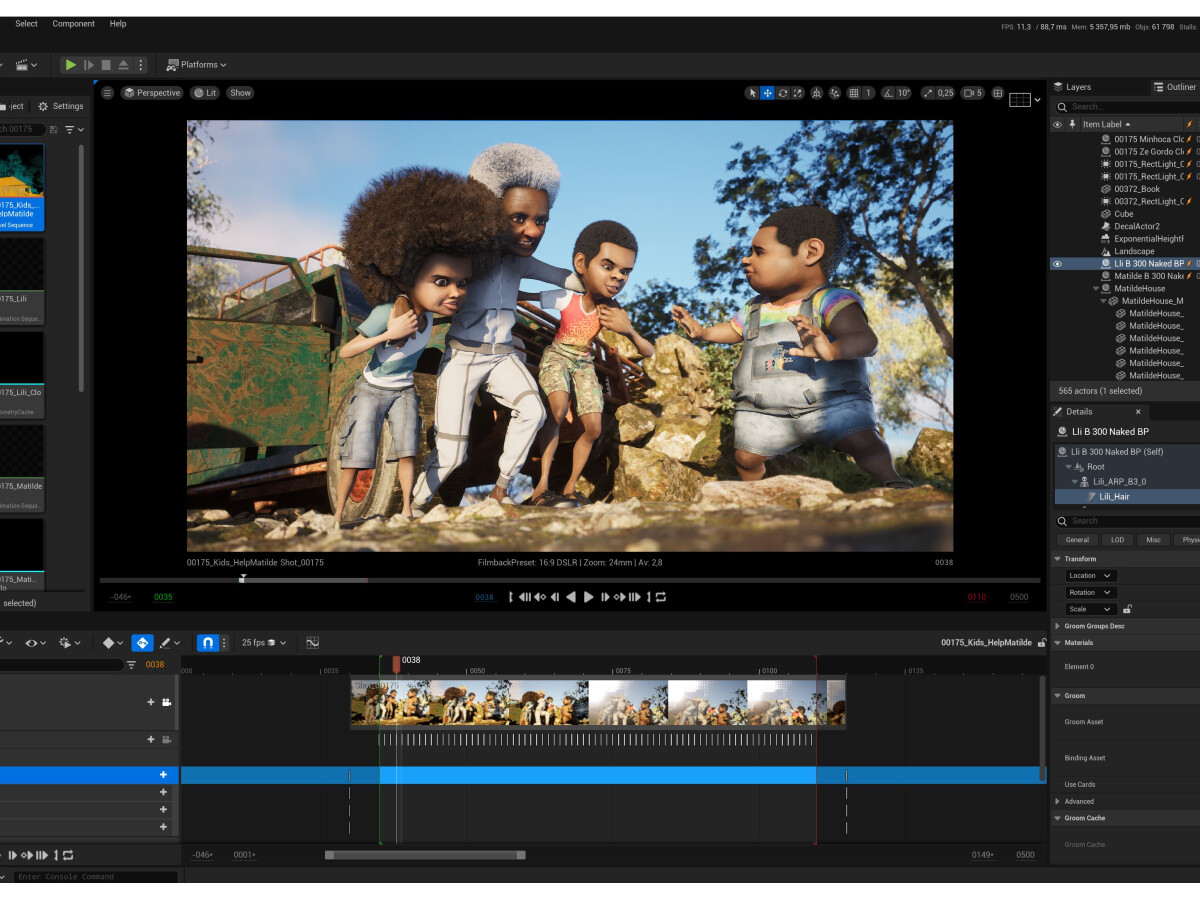Click the playhead marker at frame 0038
Viewport: 1200px width, 900px height.
[396, 662]
